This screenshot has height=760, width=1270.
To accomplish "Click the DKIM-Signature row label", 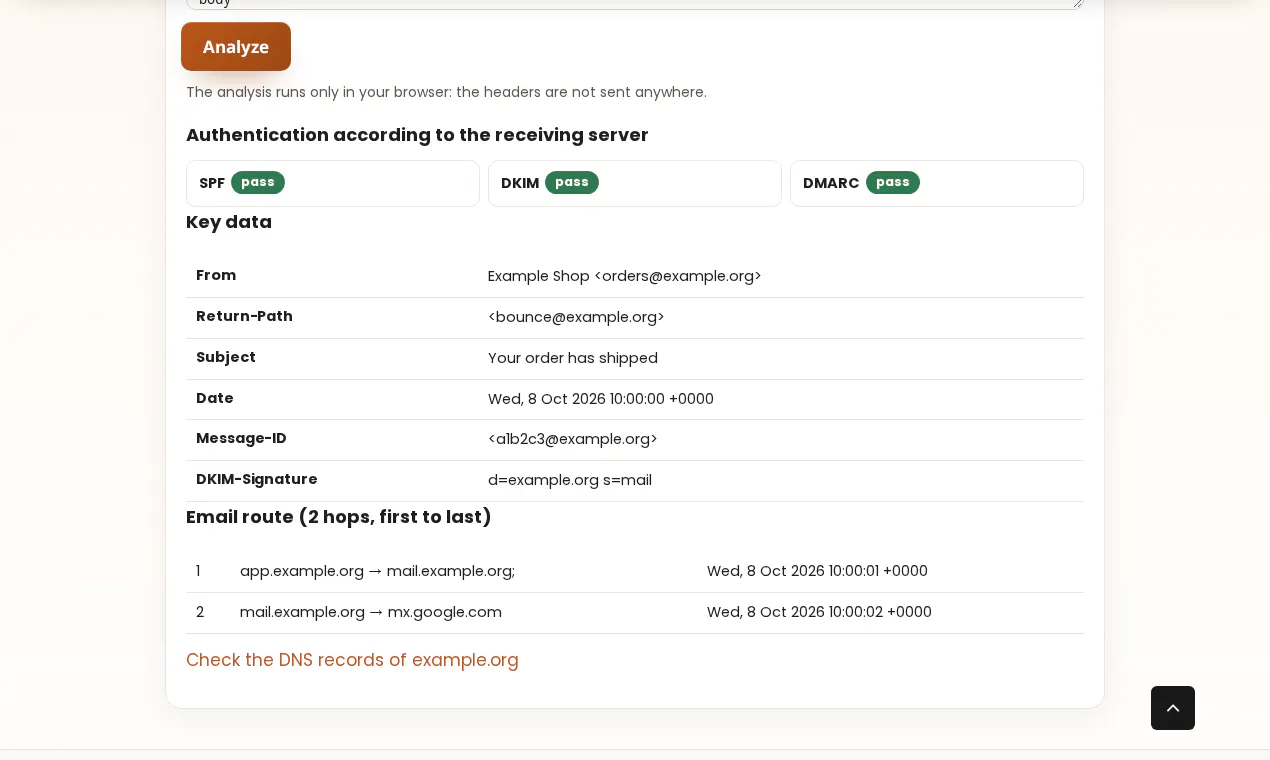I will pos(257,479).
